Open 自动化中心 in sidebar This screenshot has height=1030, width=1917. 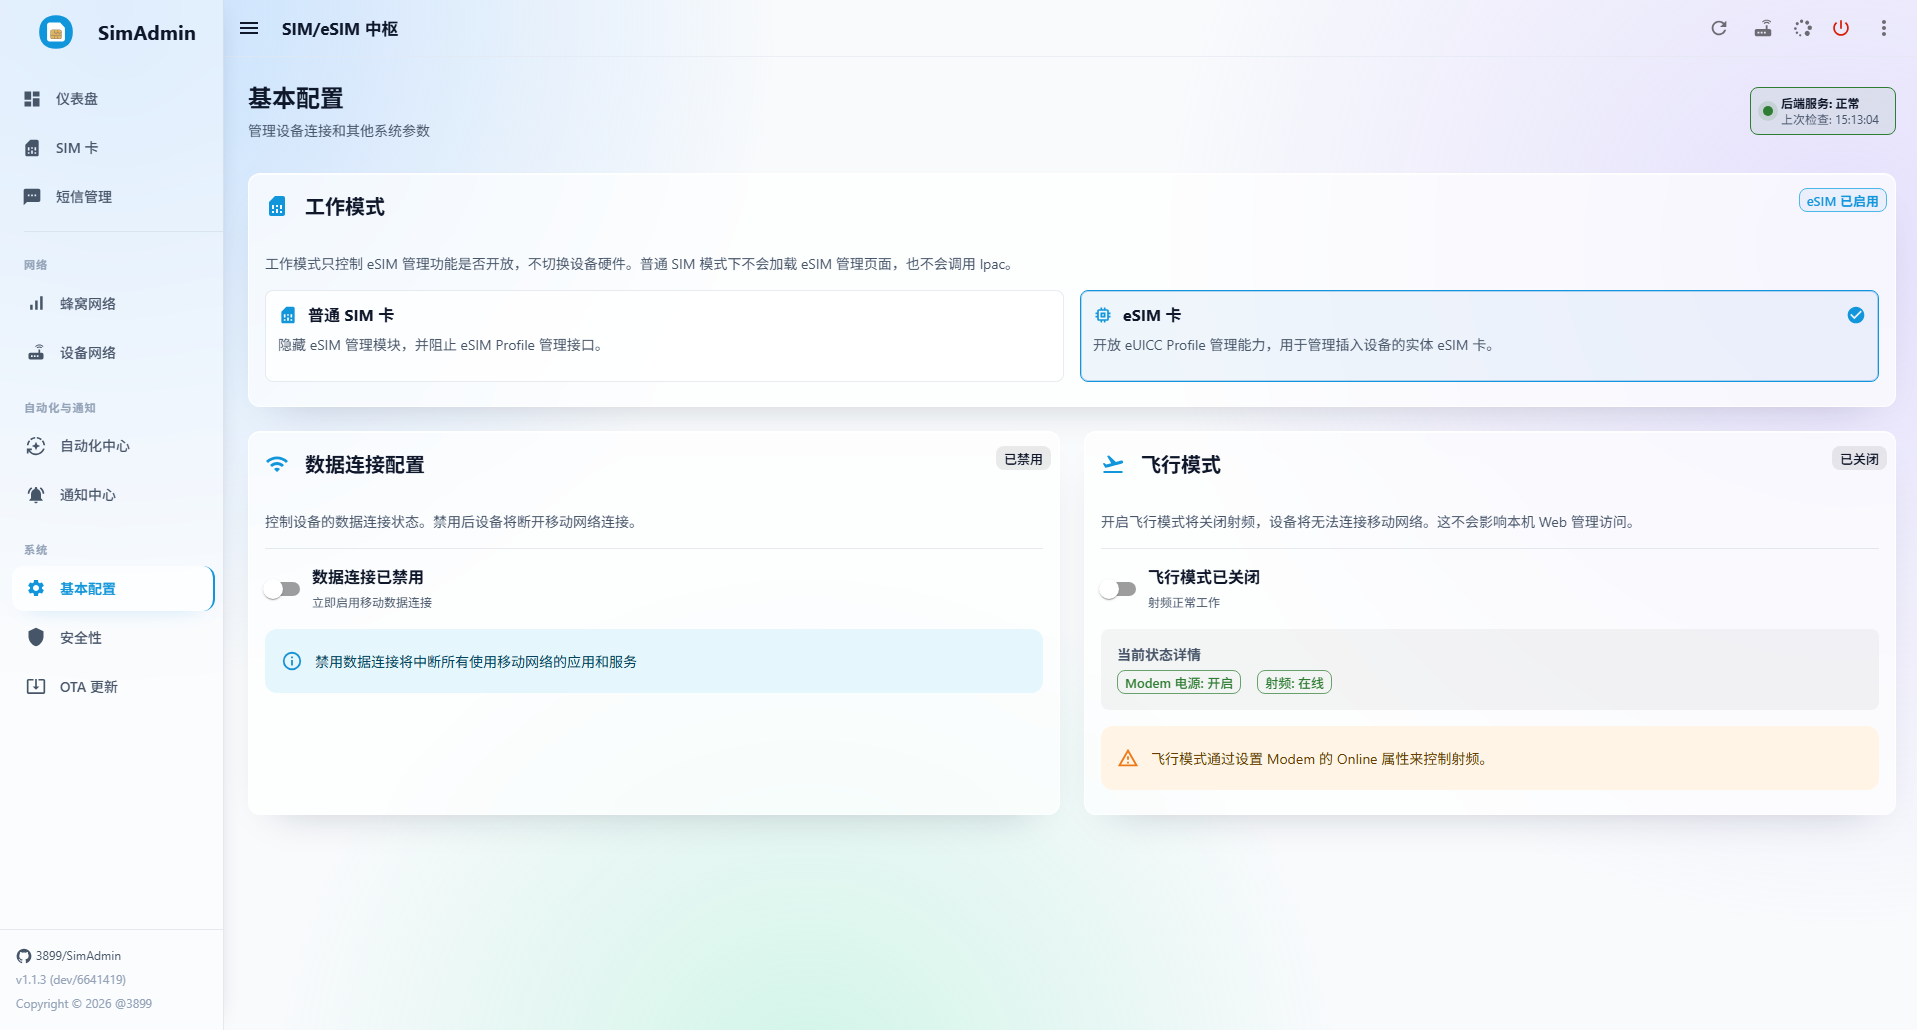click(x=113, y=446)
